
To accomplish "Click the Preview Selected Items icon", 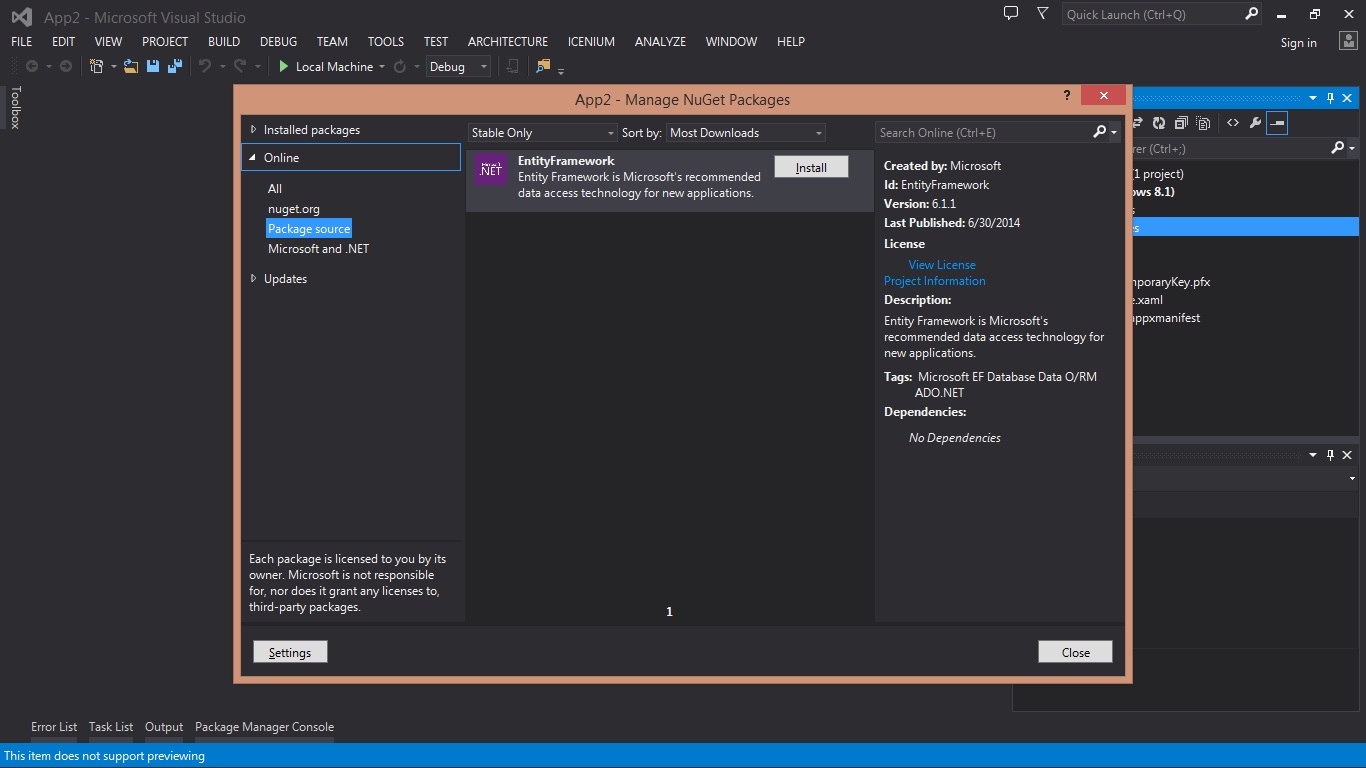I will click(1277, 123).
